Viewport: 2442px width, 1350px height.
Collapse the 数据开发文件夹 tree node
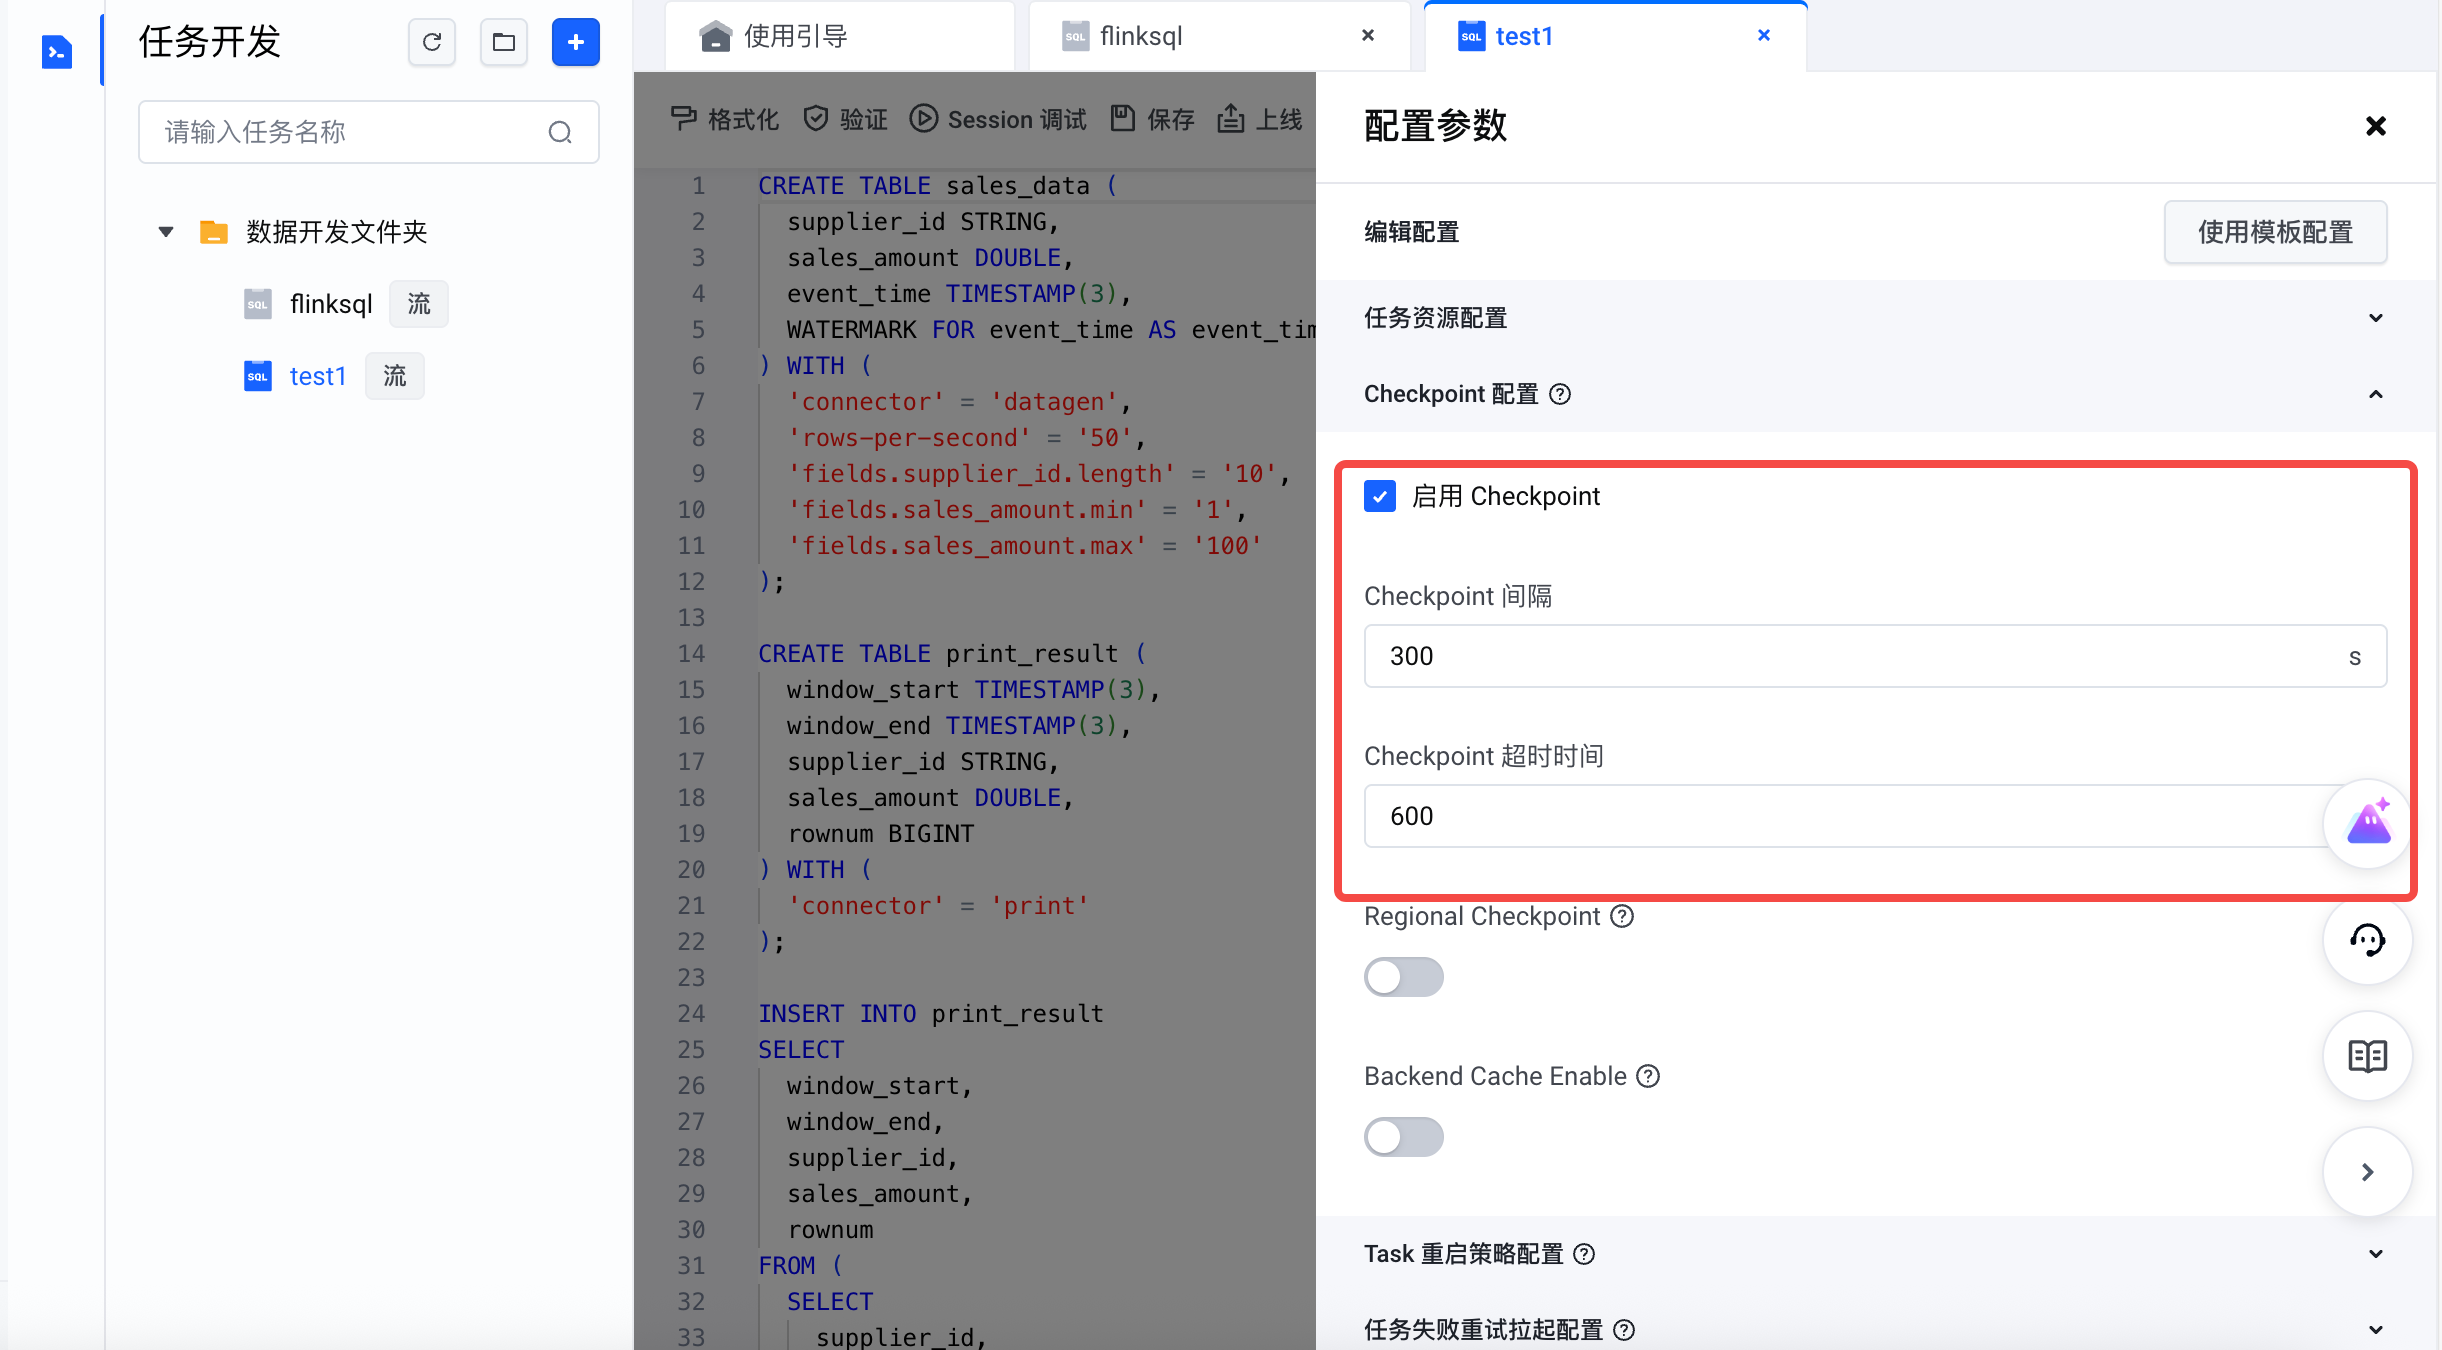click(x=166, y=232)
